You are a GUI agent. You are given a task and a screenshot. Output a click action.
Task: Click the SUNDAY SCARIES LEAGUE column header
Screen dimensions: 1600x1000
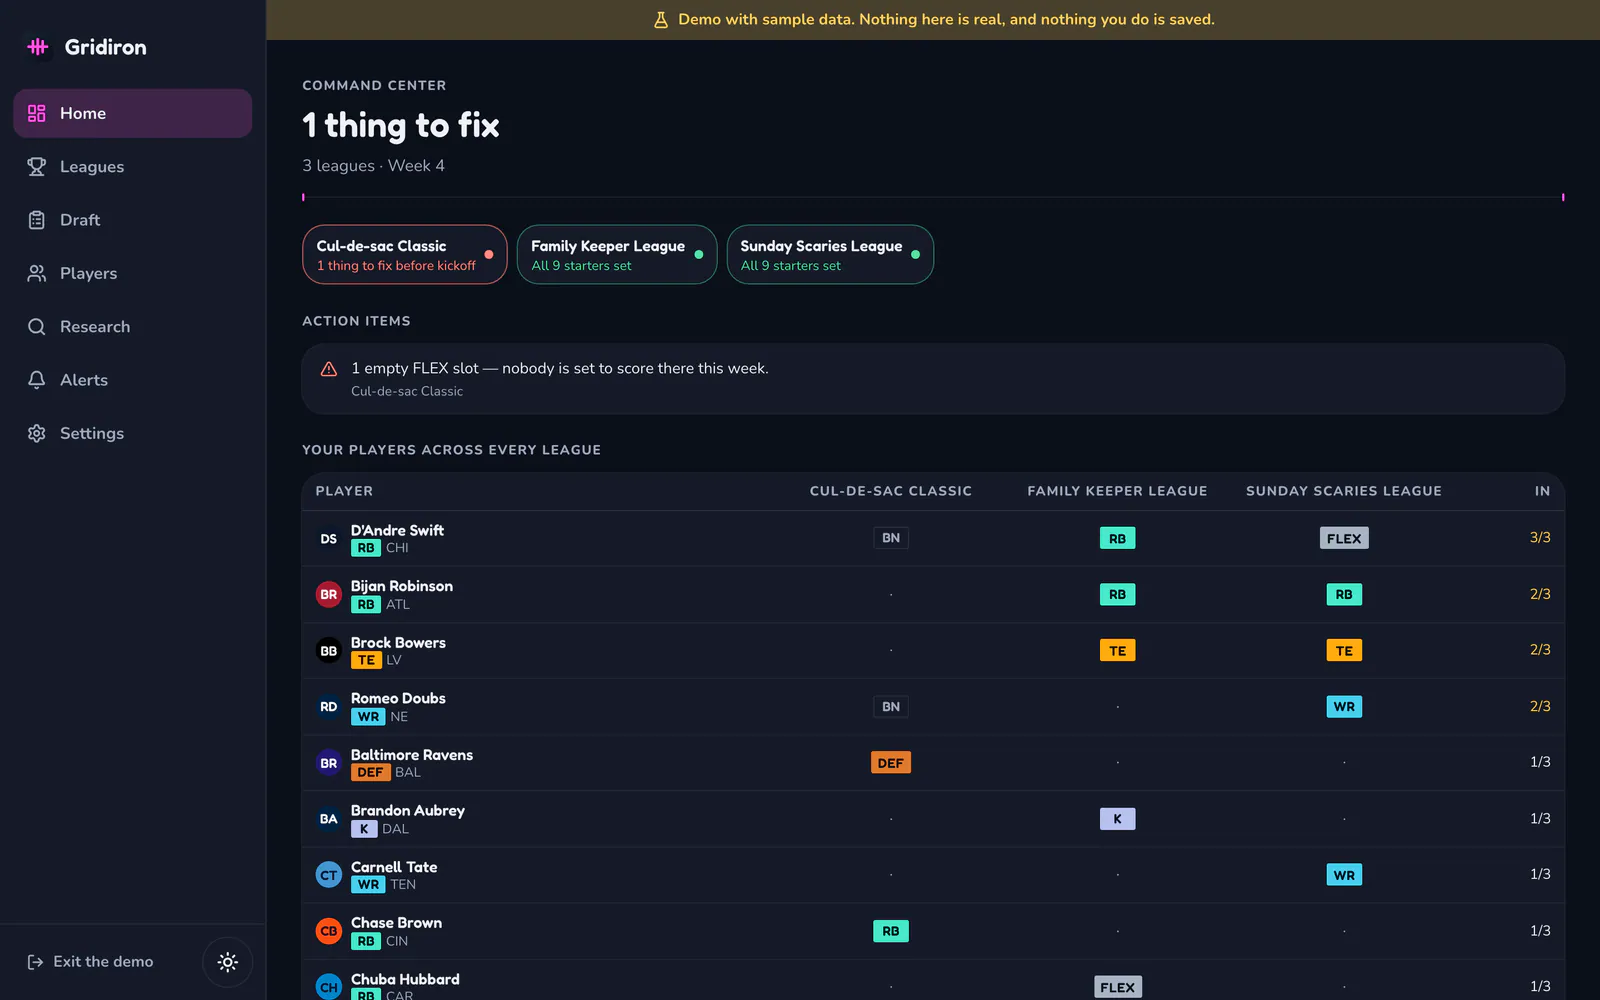tap(1344, 491)
